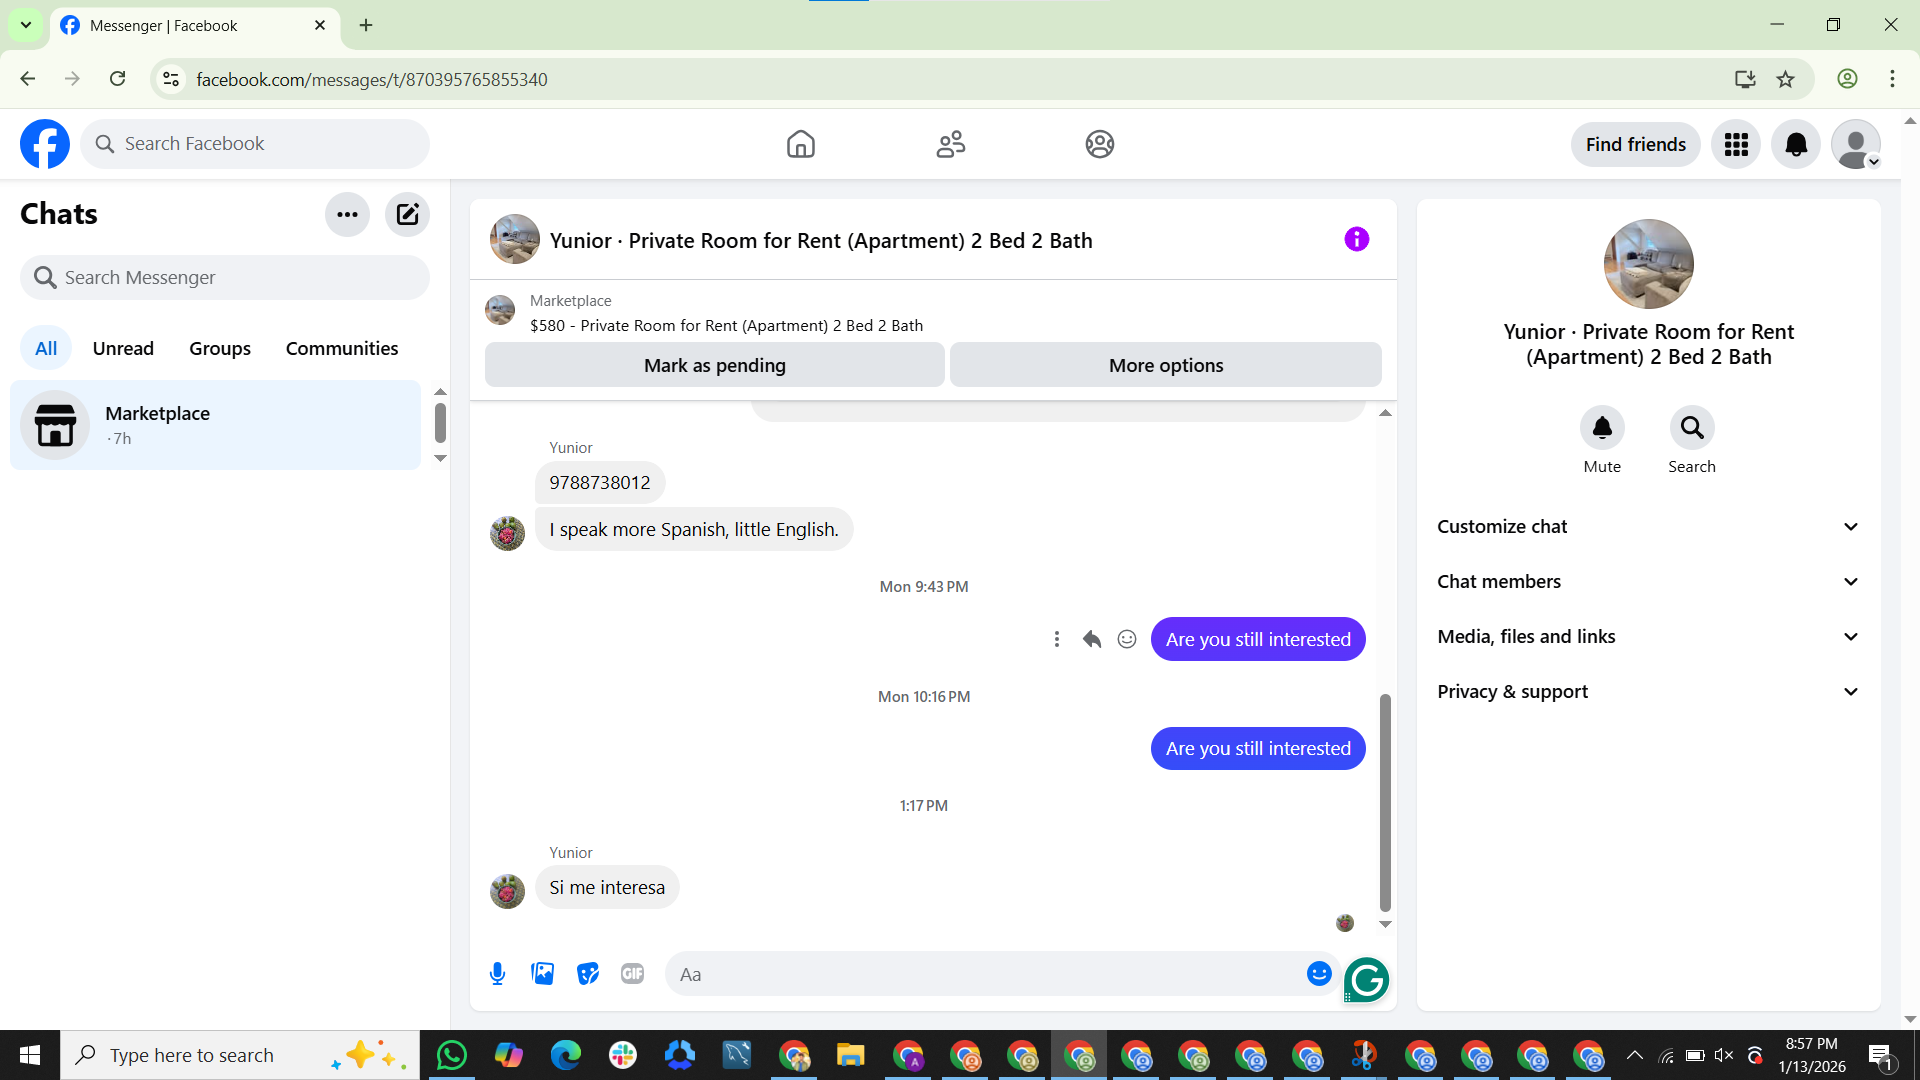This screenshot has height=1080, width=1920.
Task: React to the message with the emoji icon
Action: 1127,639
